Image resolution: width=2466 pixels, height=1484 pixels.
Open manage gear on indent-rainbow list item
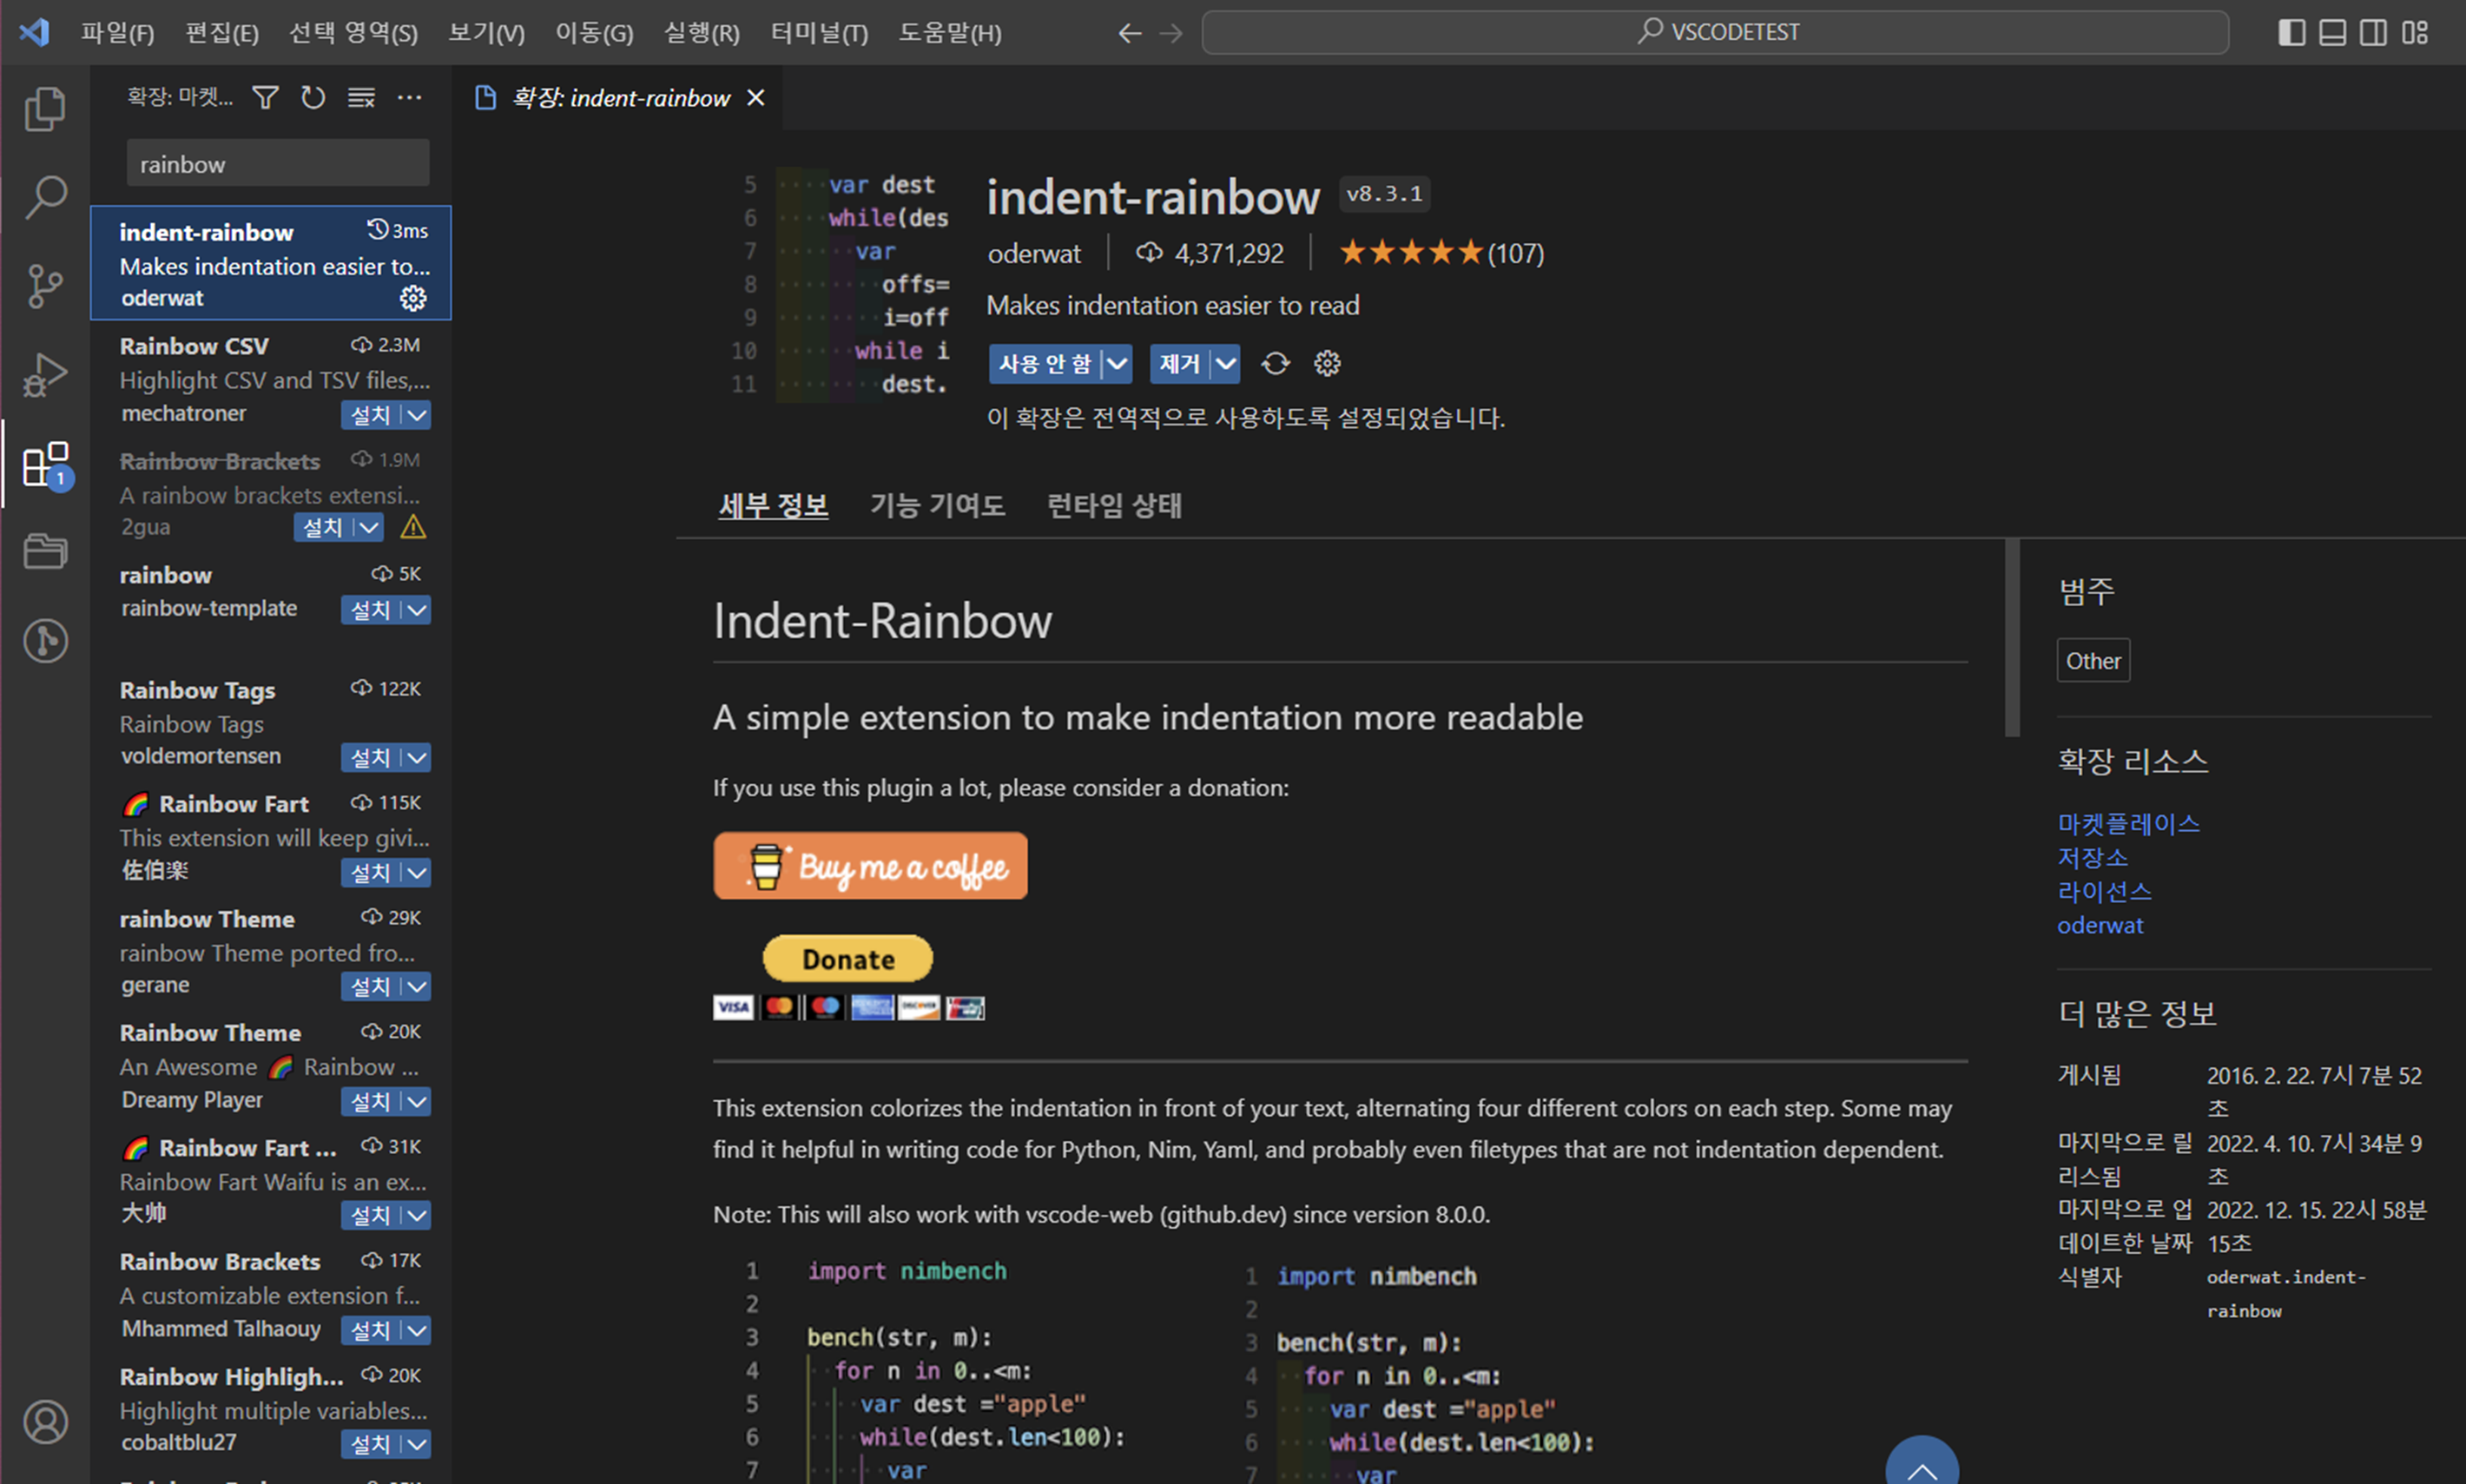[413, 298]
